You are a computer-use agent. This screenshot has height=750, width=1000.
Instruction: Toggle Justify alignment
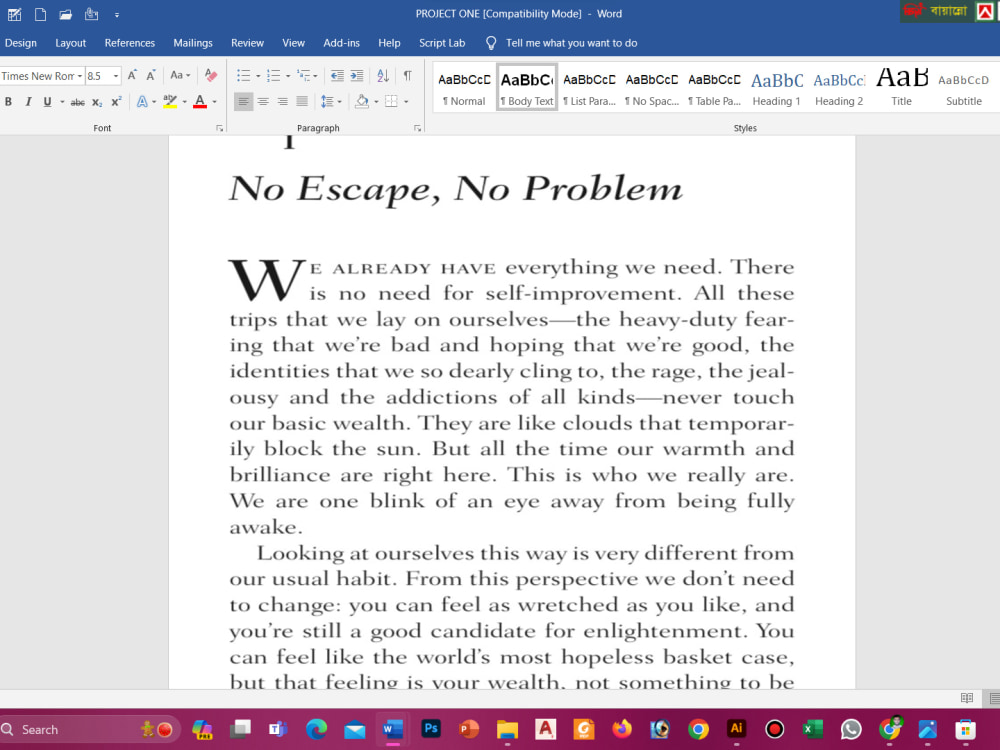[x=302, y=101]
